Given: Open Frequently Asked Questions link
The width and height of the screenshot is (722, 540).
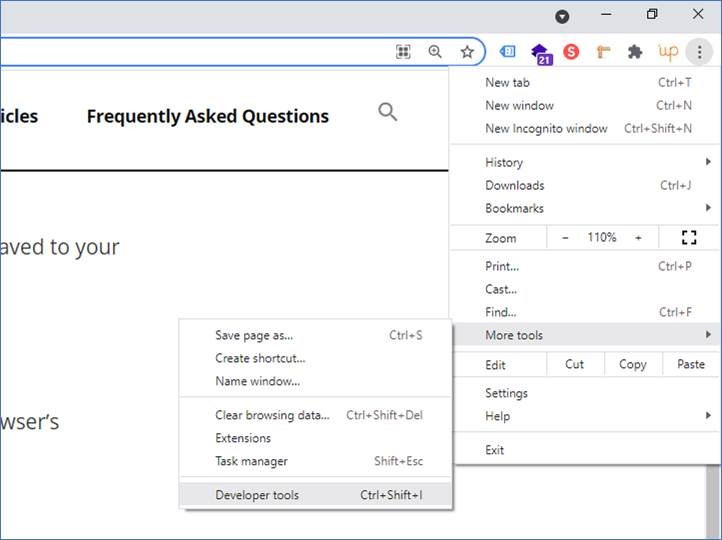Looking at the screenshot, I should [x=207, y=117].
